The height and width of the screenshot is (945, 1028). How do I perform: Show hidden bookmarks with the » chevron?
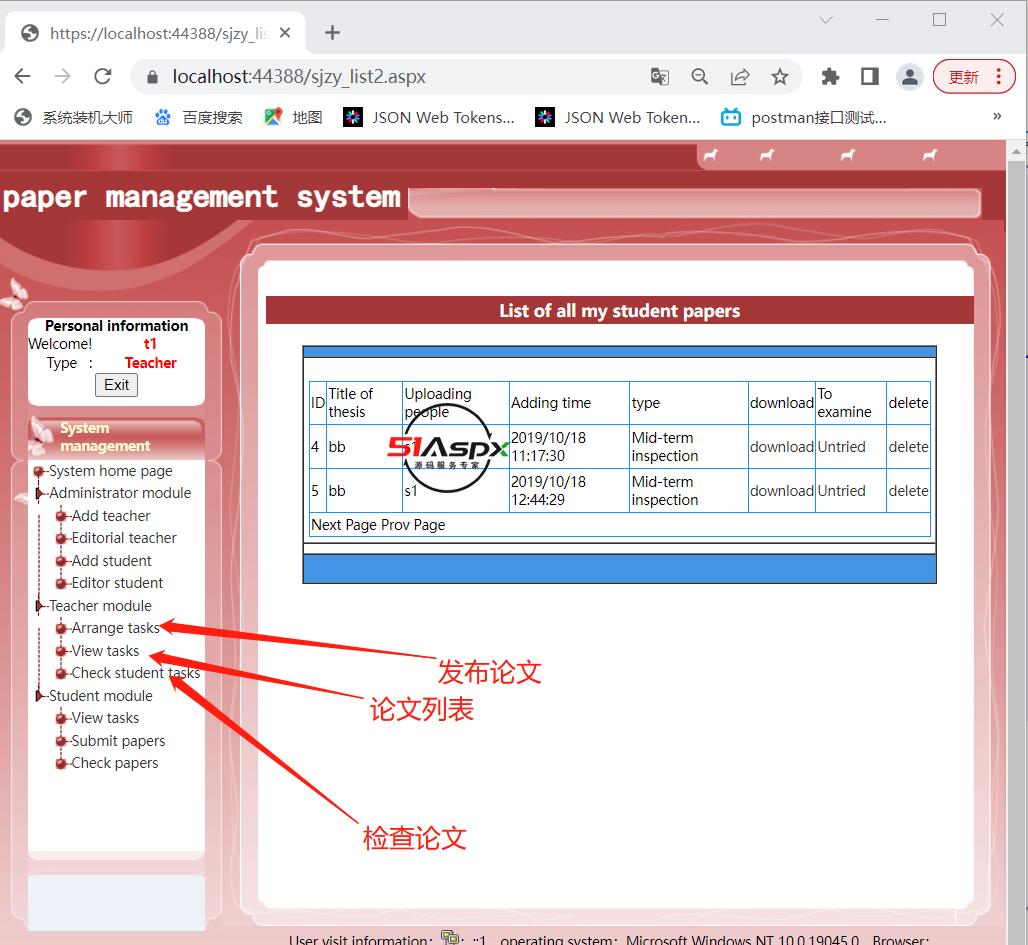[996, 117]
